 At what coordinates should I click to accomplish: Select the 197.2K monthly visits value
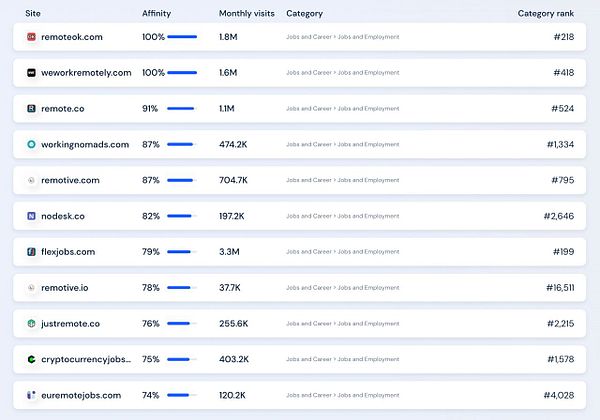click(x=232, y=216)
